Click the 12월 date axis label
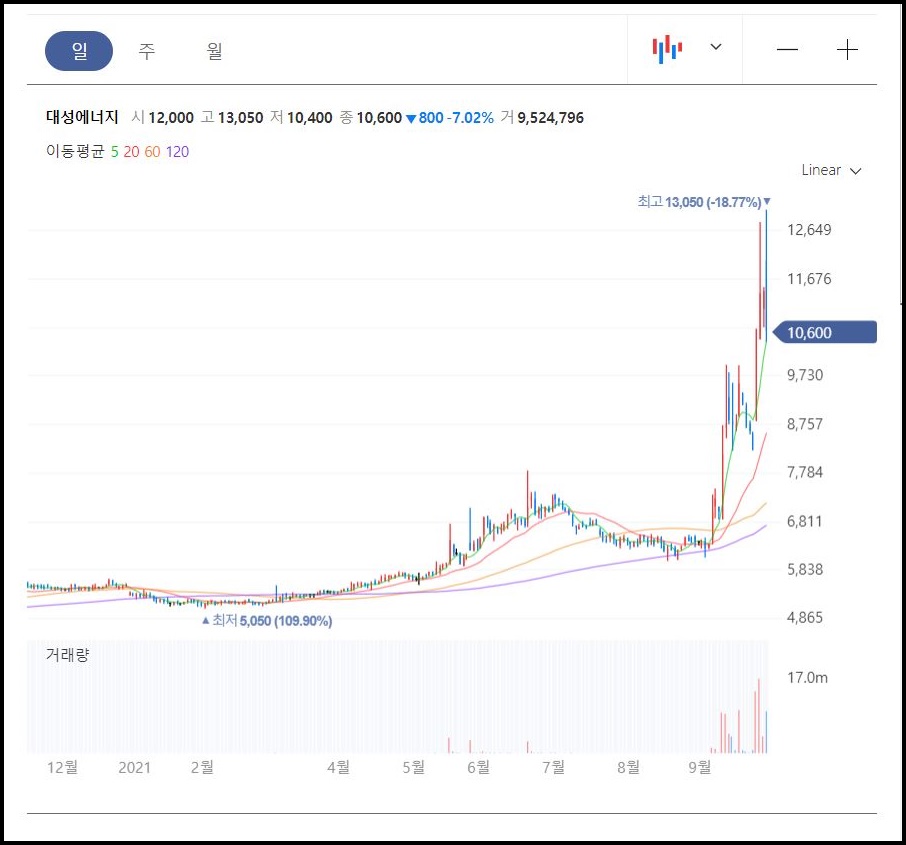The height and width of the screenshot is (845, 906). (x=62, y=767)
